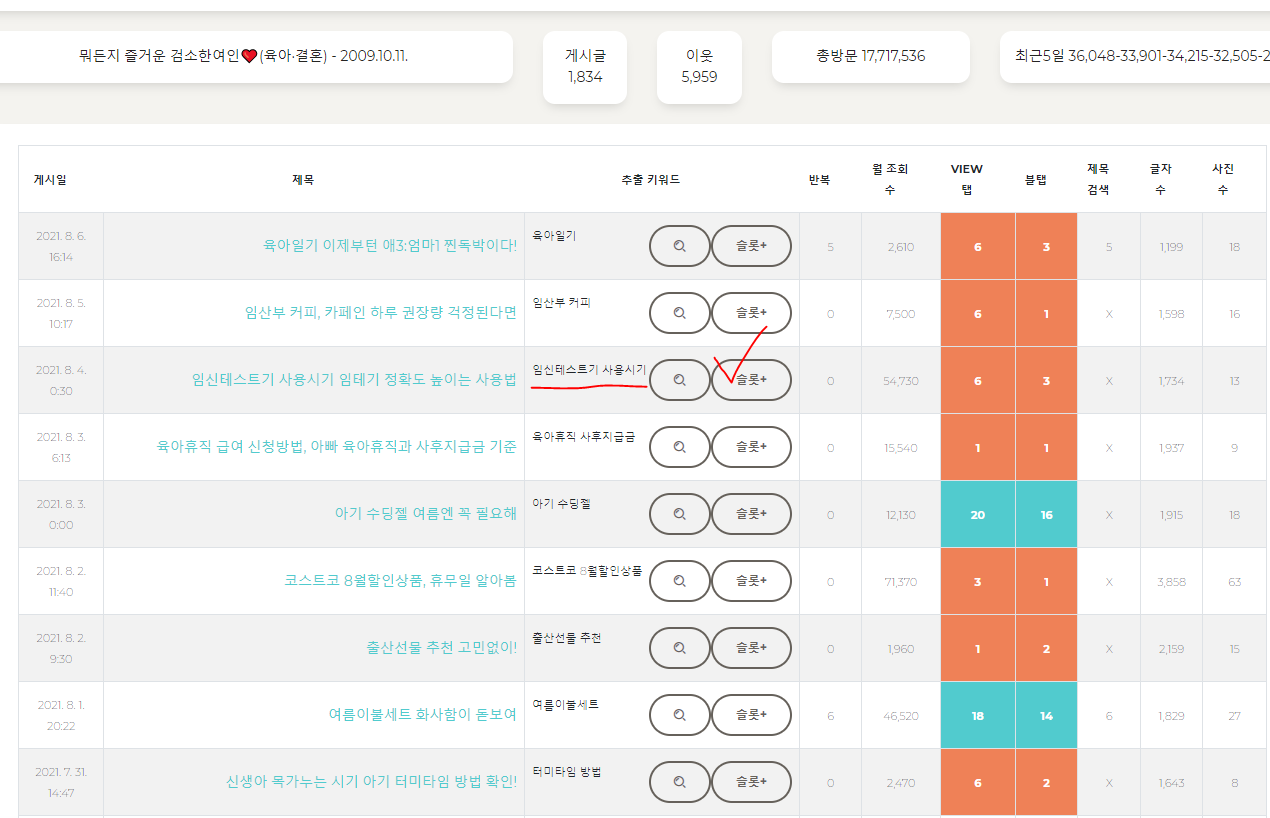1270x818 pixels.
Task: Click magnifier button for 출산선물 추천
Action: coord(680,648)
